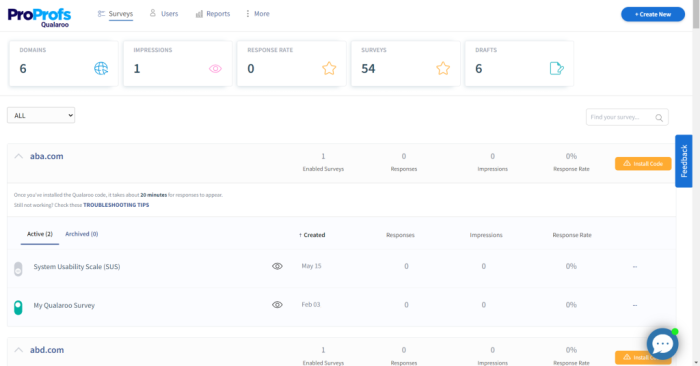Click the star icon in Response Rate card
Viewport: 700px width, 366px height.
(329, 68)
